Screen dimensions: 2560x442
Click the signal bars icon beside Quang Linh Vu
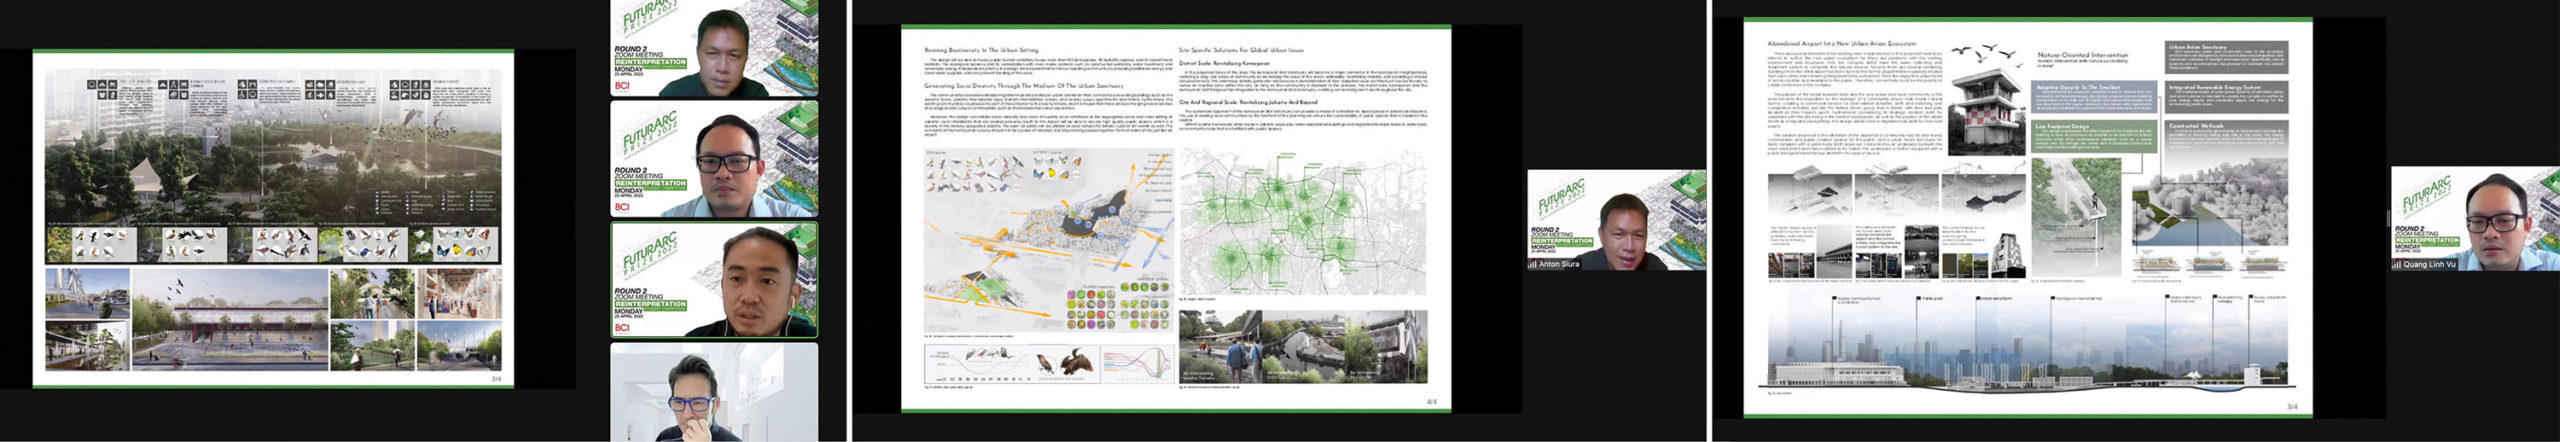[2397, 265]
